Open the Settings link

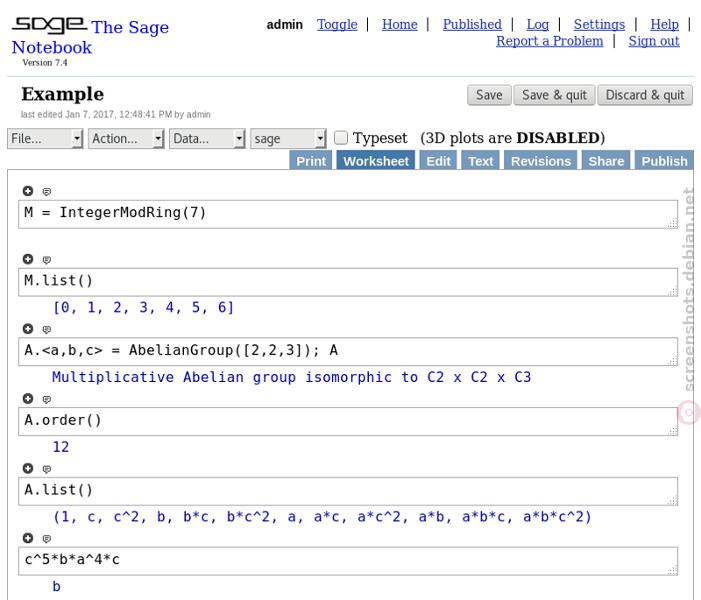[599, 24]
